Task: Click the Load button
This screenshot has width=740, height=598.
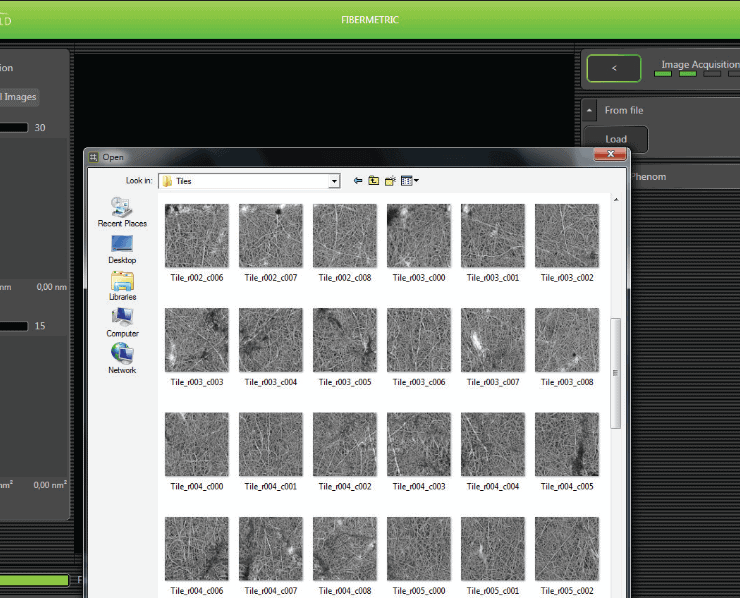Action: click(616, 139)
